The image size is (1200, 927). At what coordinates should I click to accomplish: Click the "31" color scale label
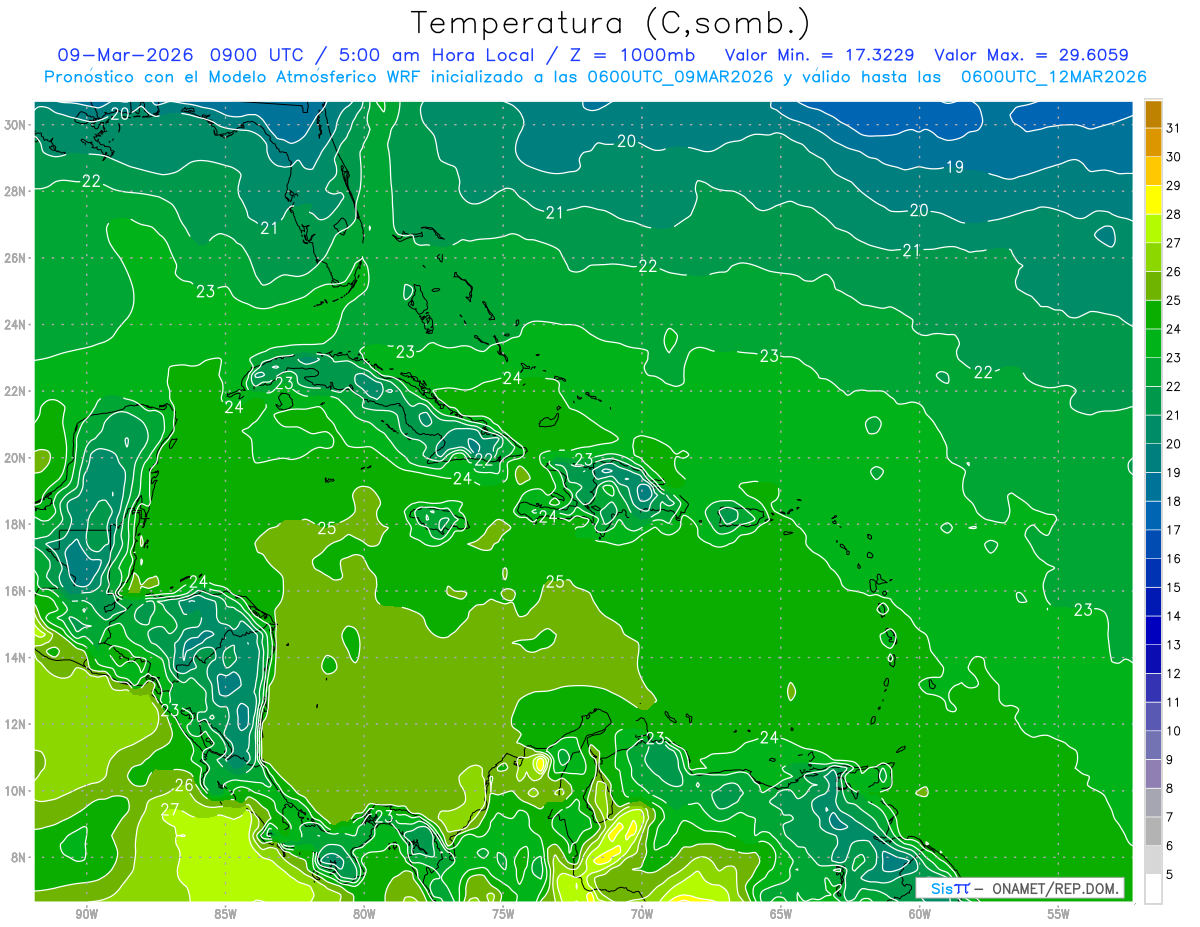(x=1174, y=128)
